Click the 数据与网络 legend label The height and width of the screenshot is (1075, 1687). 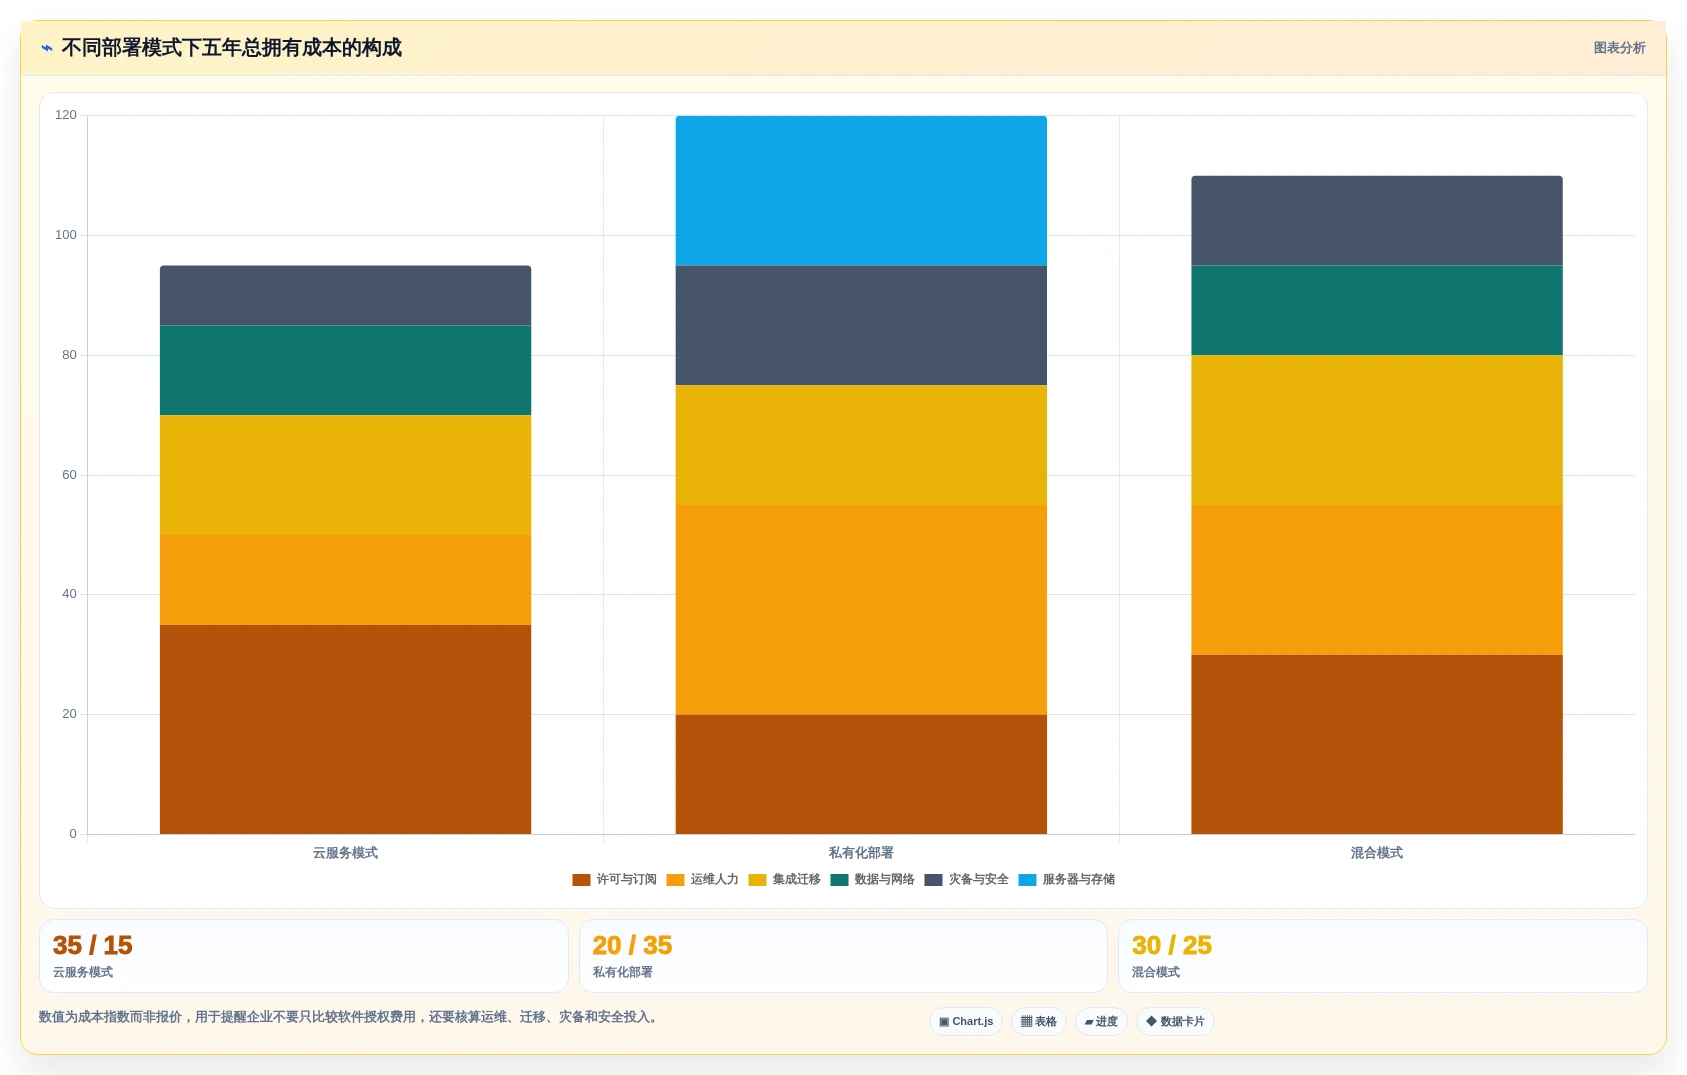tap(884, 880)
